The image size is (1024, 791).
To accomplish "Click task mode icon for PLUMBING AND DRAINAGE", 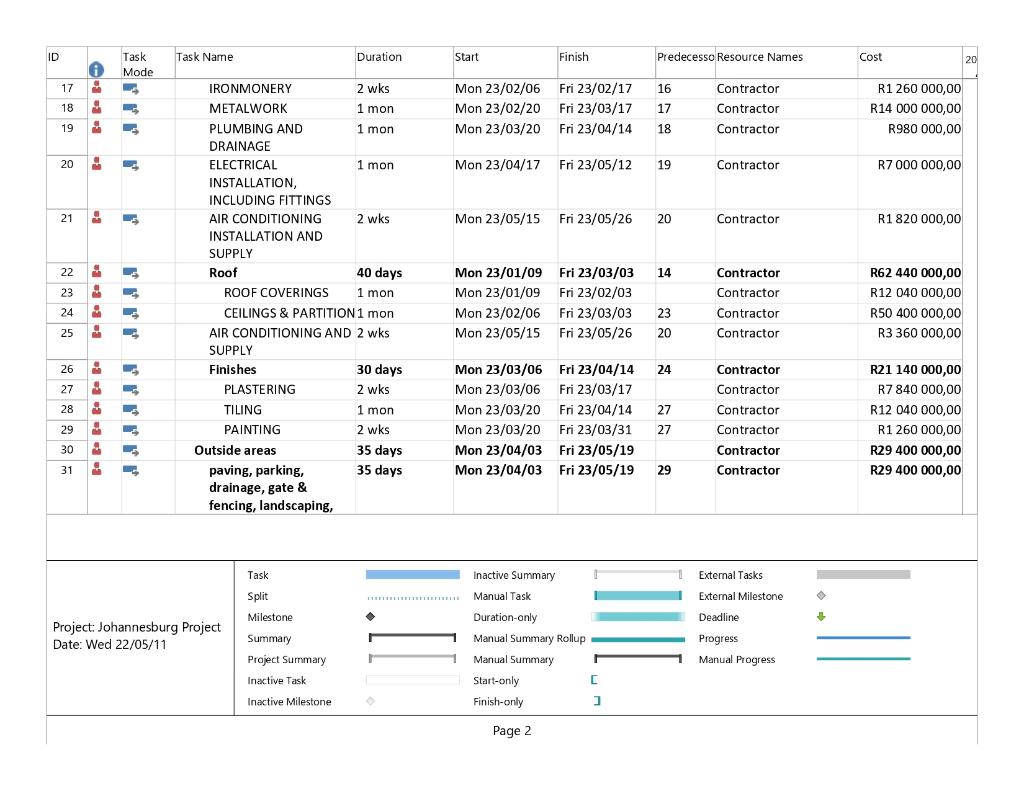I will click(x=131, y=129).
